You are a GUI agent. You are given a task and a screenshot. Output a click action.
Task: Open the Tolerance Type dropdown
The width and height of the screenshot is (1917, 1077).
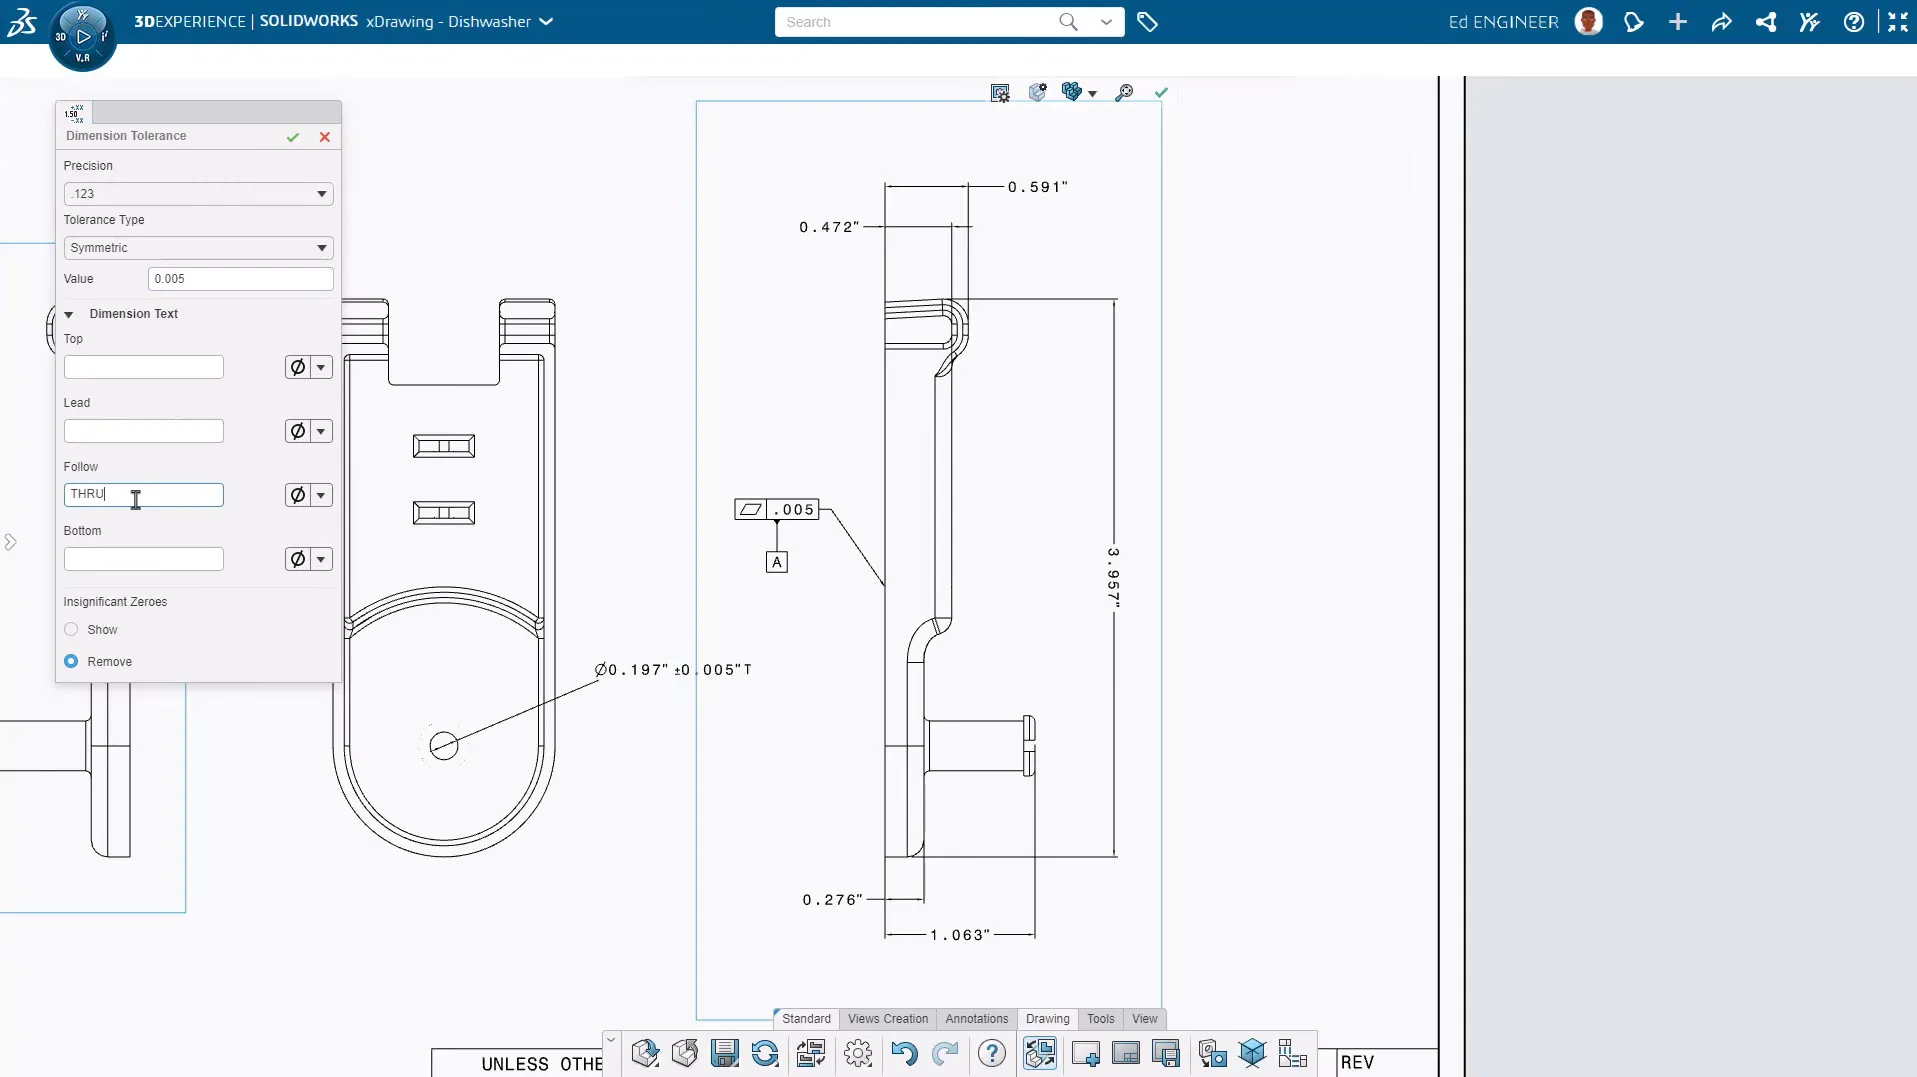pos(198,248)
